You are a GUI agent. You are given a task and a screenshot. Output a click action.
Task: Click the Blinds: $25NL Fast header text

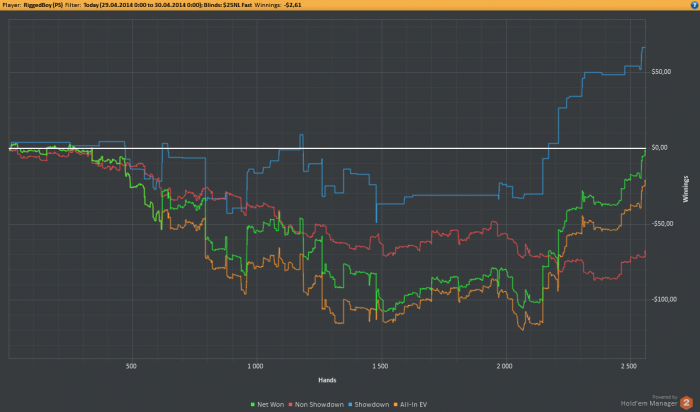[x=228, y=5]
